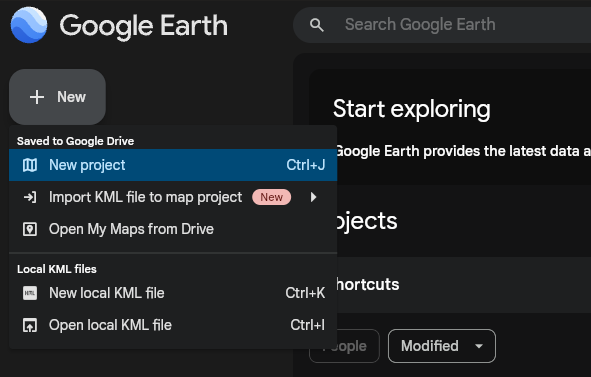Click the pin icon beside Open My Maps
Image resolution: width=591 pixels, height=377 pixels.
[x=30, y=229]
